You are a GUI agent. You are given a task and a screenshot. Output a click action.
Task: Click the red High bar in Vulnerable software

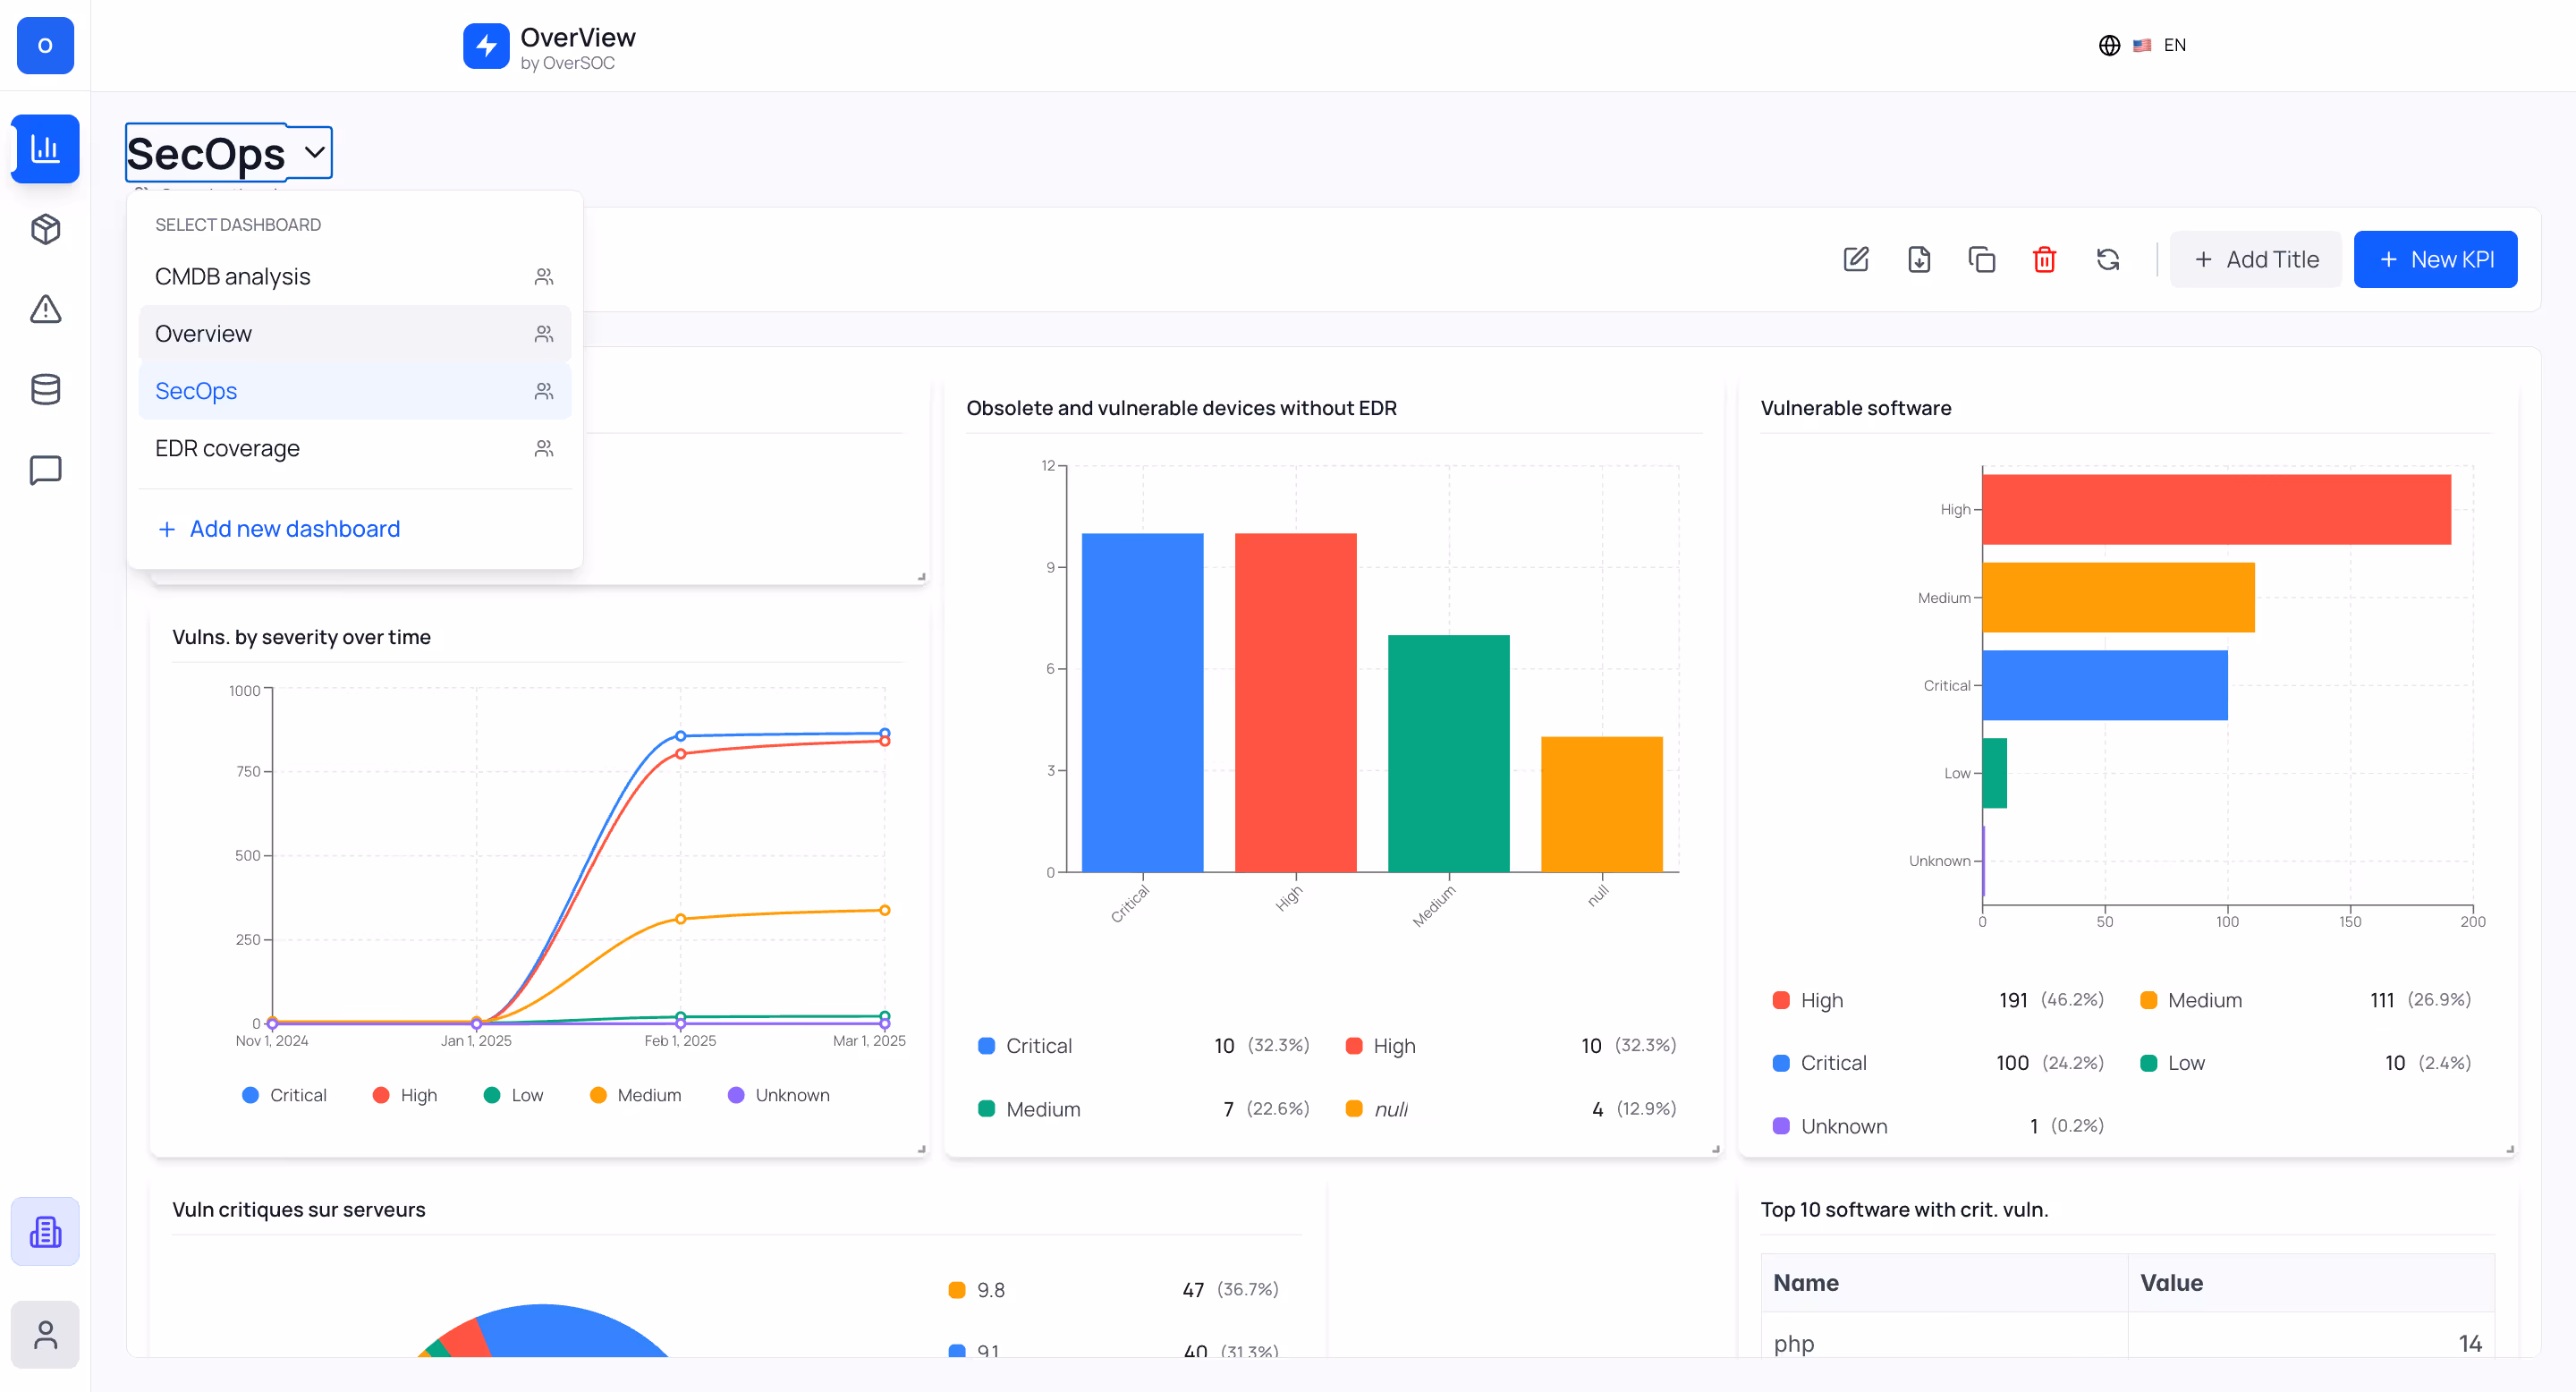(2215, 509)
